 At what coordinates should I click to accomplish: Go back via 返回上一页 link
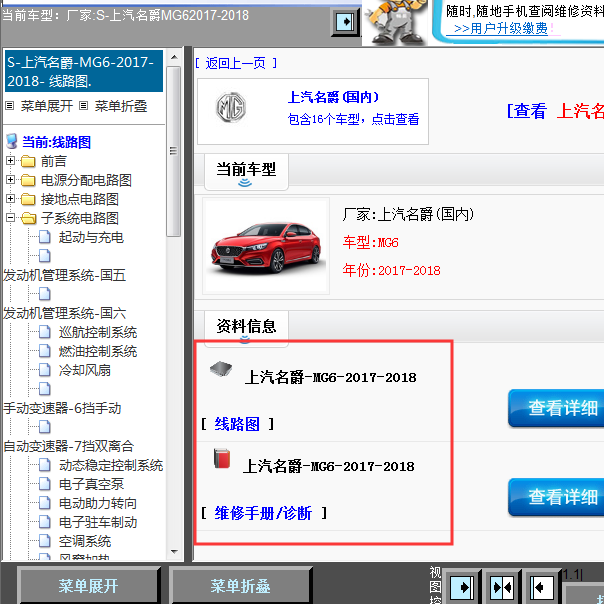(235, 63)
